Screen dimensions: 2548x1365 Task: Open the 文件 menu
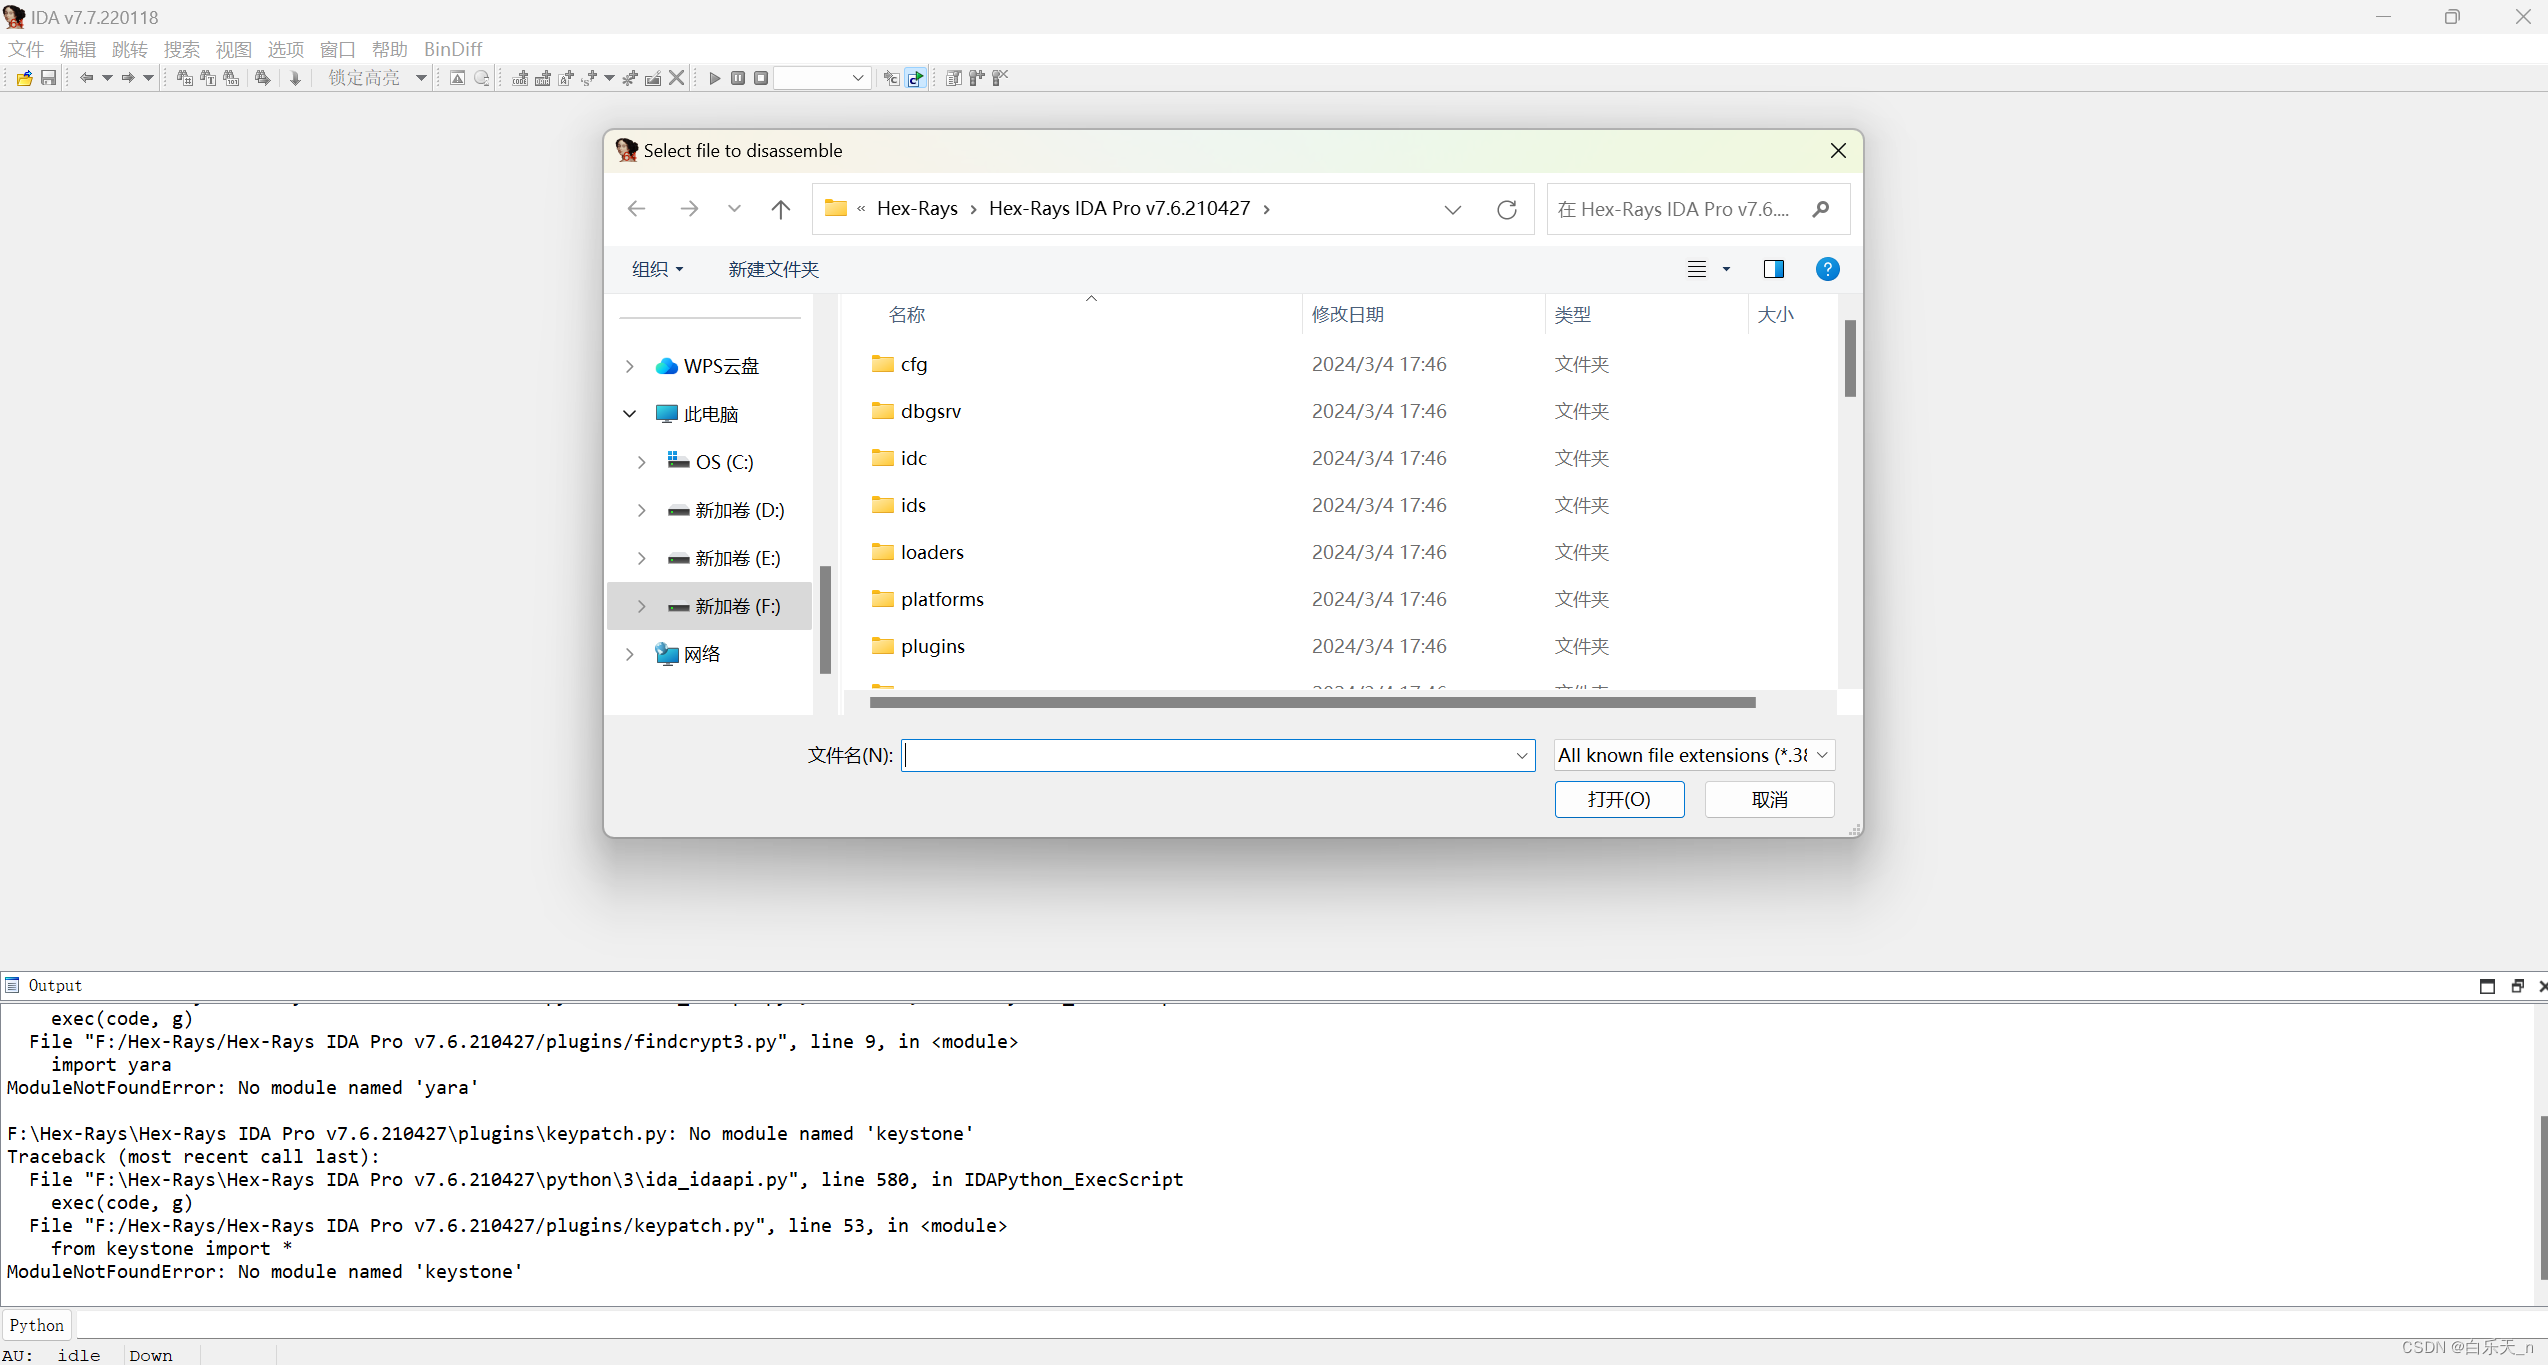[x=26, y=49]
